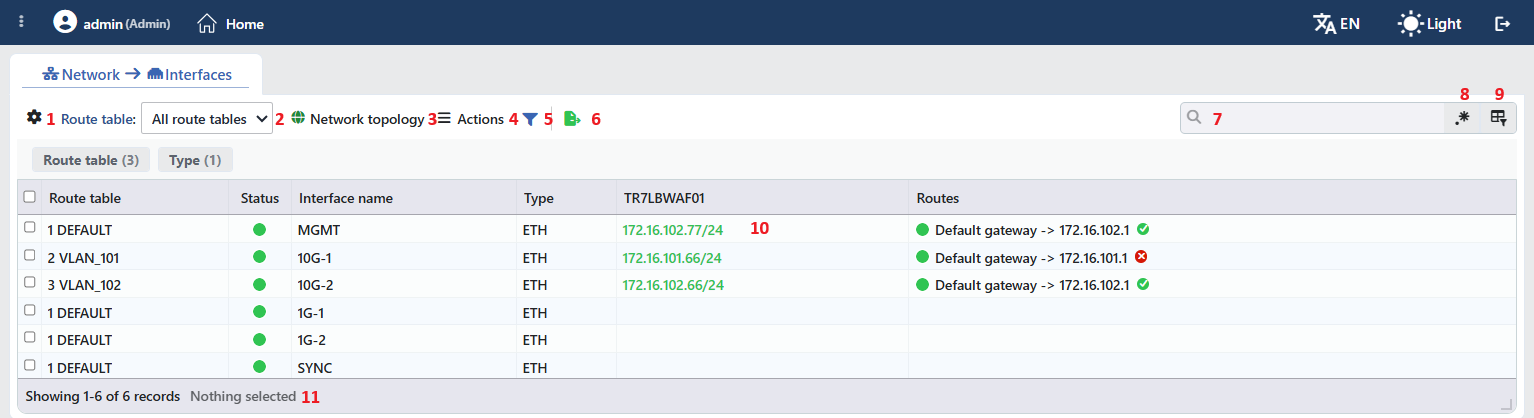Click green check in the 10G-2 route
Screen dimensions: 1534x418
pos(1143,284)
